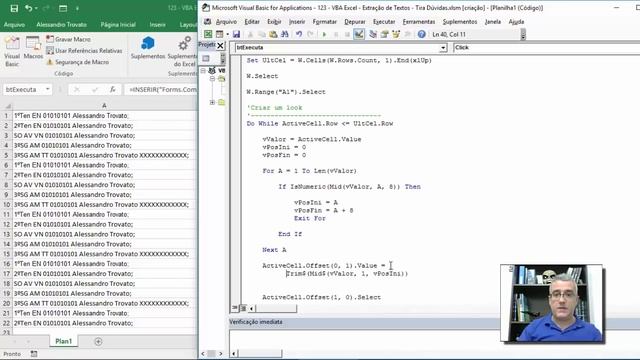The width and height of the screenshot is (640, 360).
Task: Open Excel Name Box dropdown arrow
Action: pyautogui.click(x=48, y=89)
